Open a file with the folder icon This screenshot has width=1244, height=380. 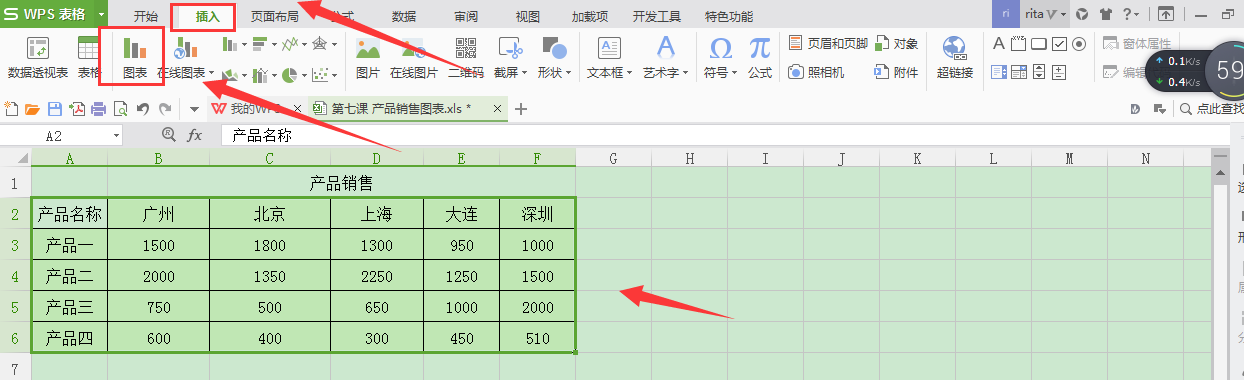pyautogui.click(x=32, y=108)
